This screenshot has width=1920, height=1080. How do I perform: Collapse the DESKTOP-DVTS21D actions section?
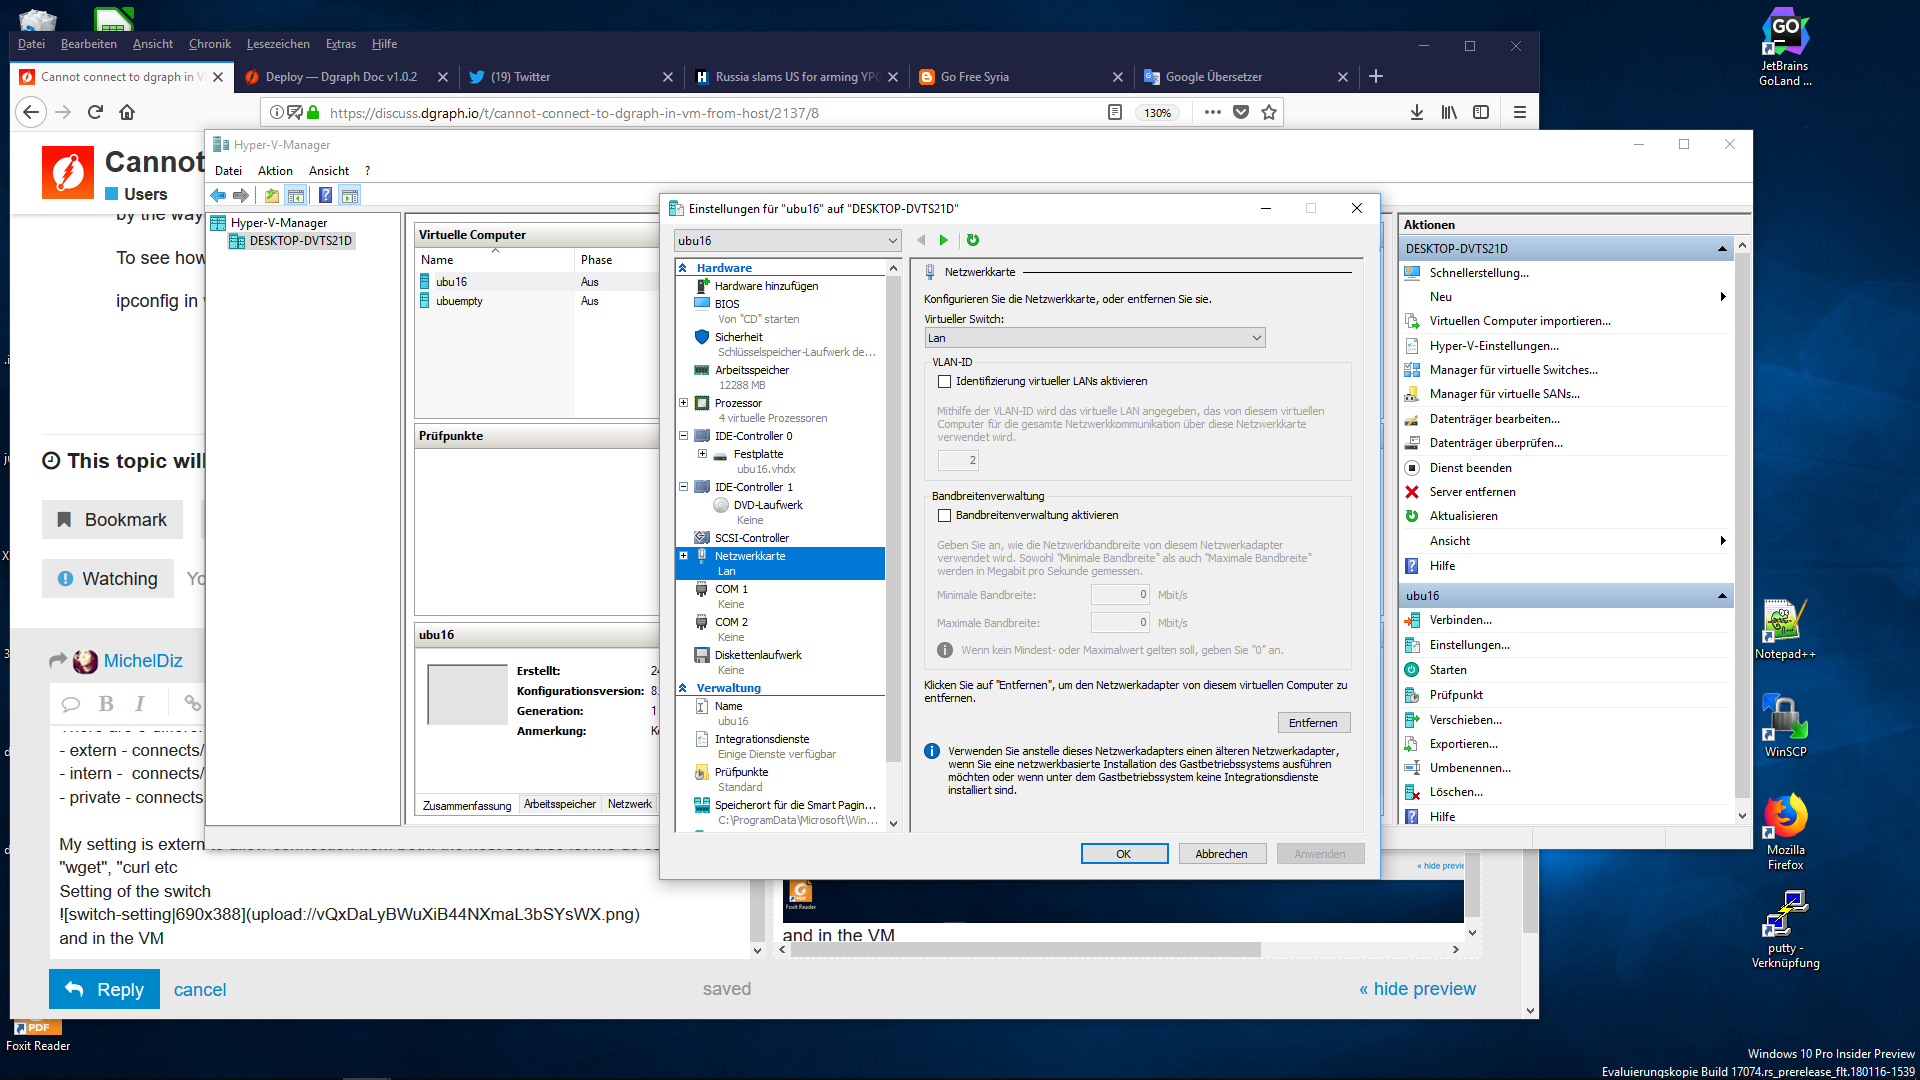[1722, 248]
